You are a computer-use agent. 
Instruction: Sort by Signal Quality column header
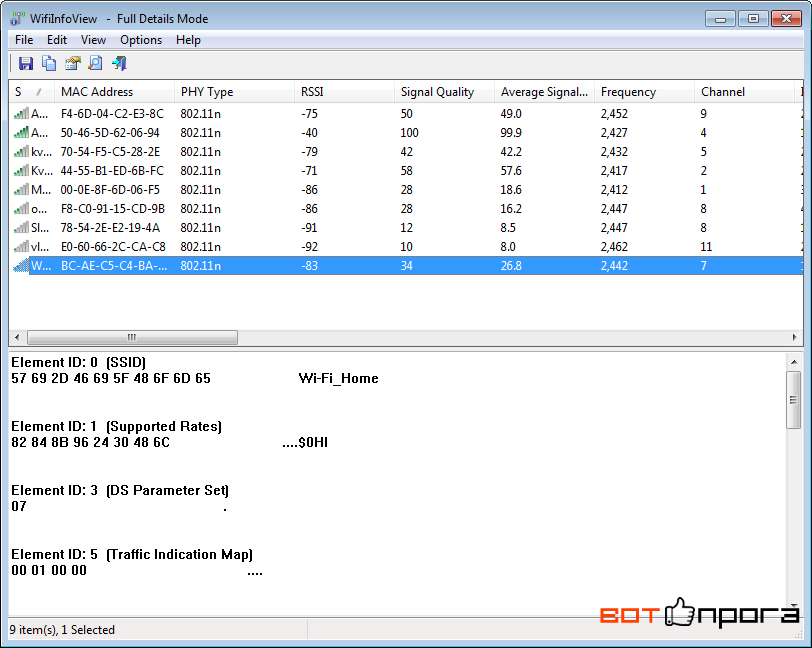click(444, 92)
